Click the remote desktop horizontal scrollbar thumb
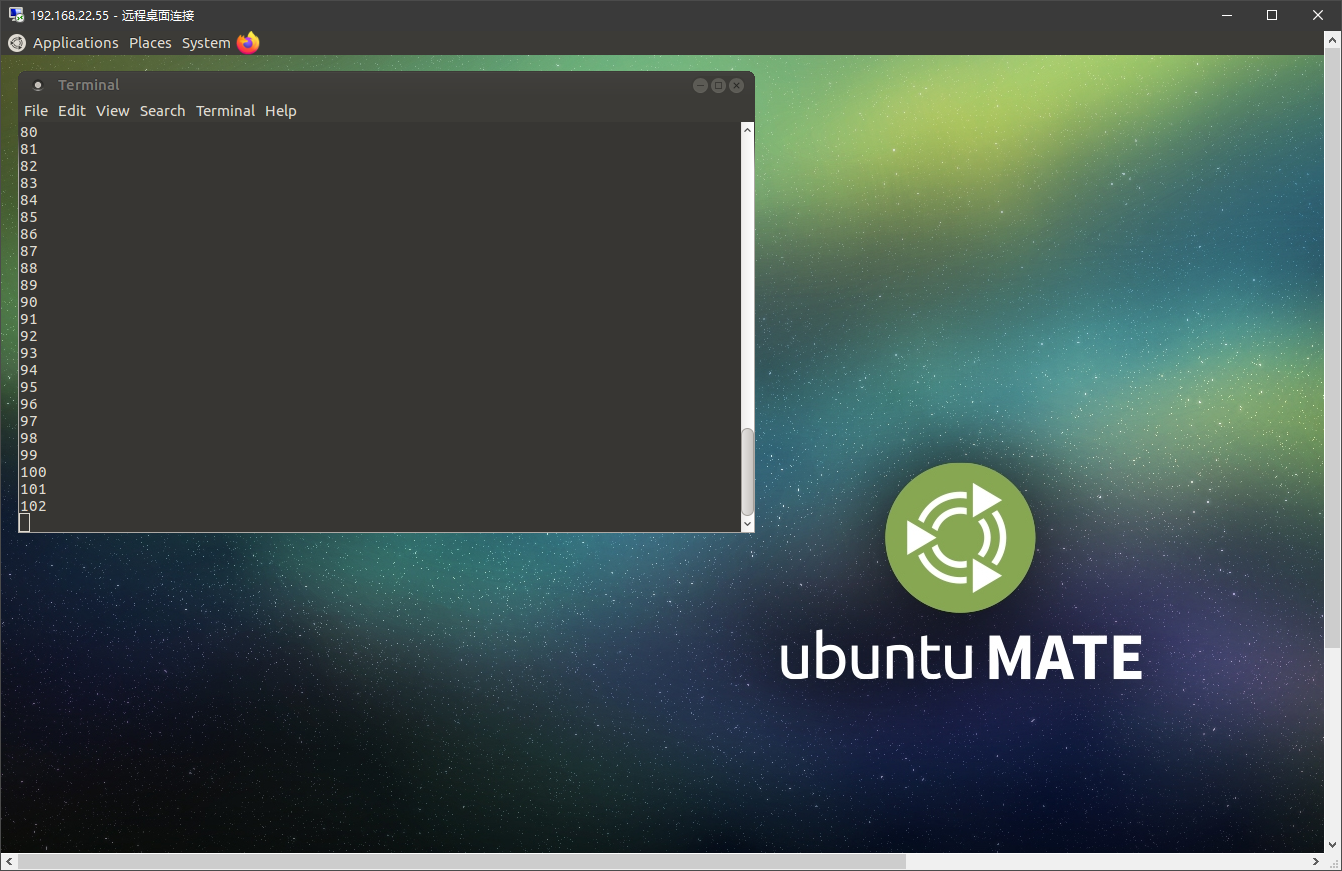 pos(461,861)
